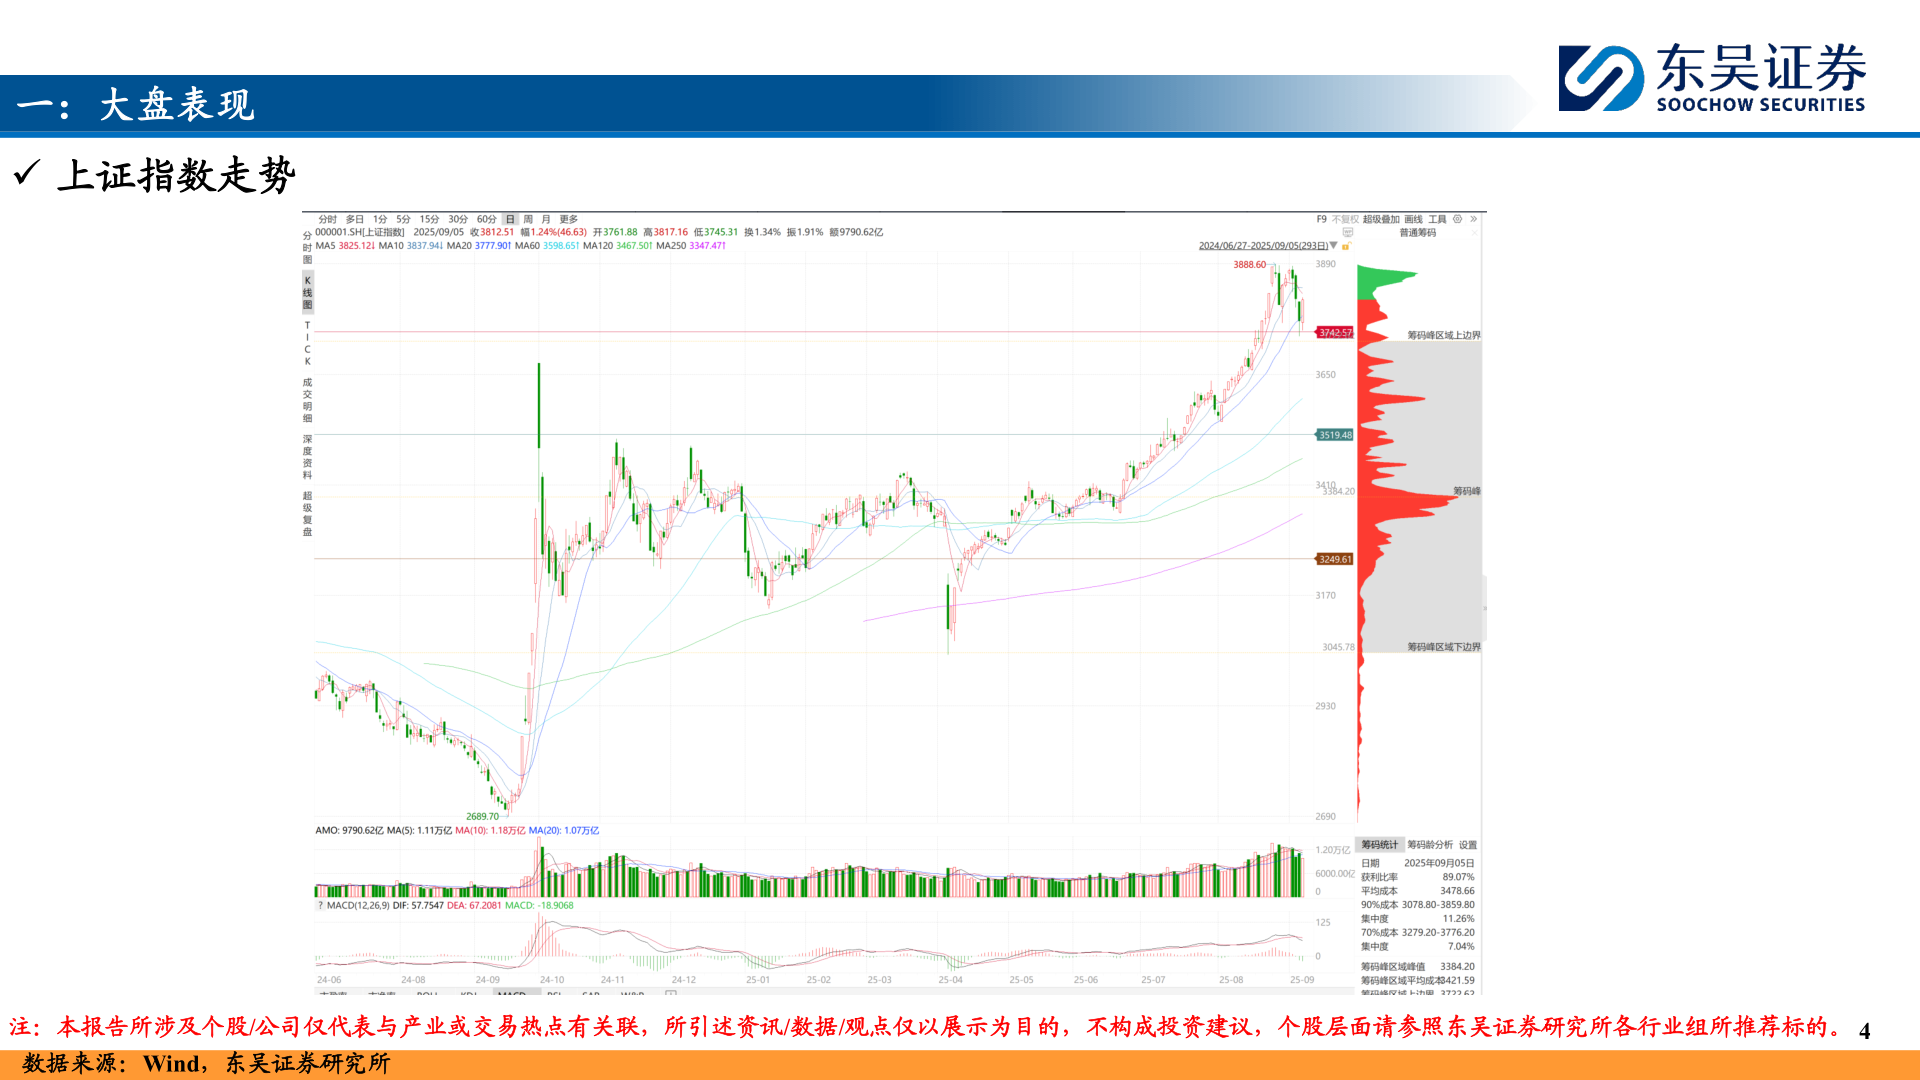Viewport: 1920px width, 1080px height.
Task: Click the WP icon above the chip panel
Action: pos(1348,232)
